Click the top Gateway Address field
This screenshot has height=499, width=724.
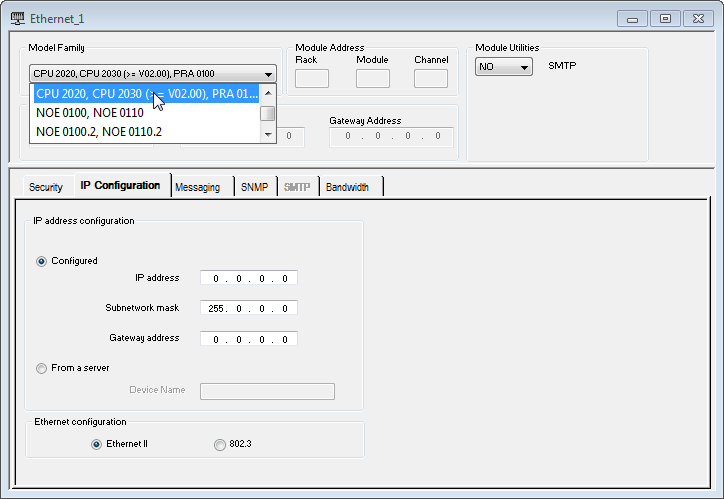point(392,137)
